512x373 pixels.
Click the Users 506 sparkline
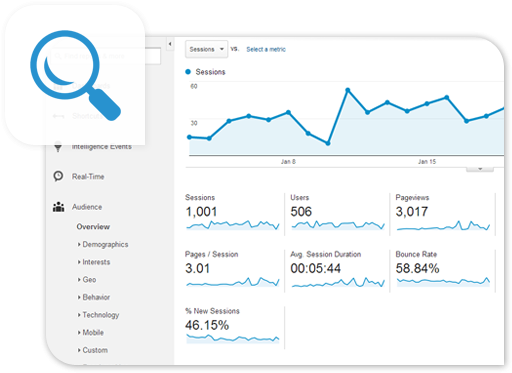point(338,225)
